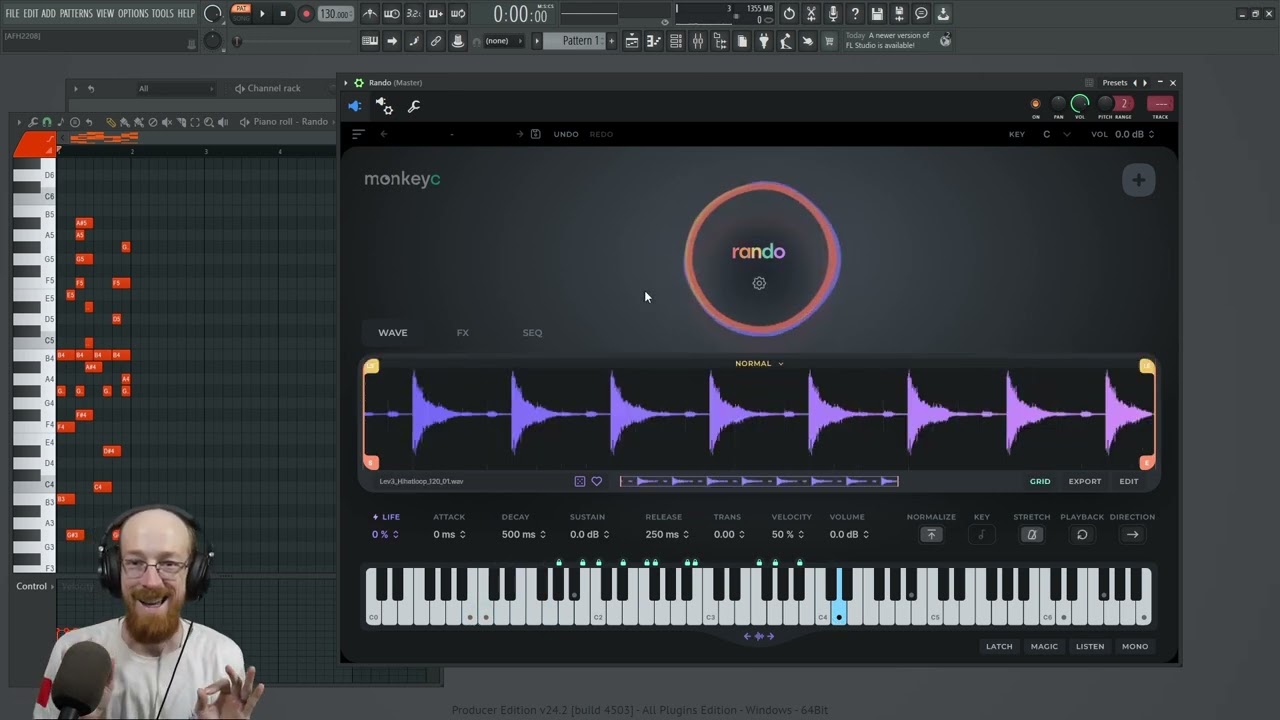Save project with floppy disk icon
The width and height of the screenshot is (1280, 720).
(877, 14)
